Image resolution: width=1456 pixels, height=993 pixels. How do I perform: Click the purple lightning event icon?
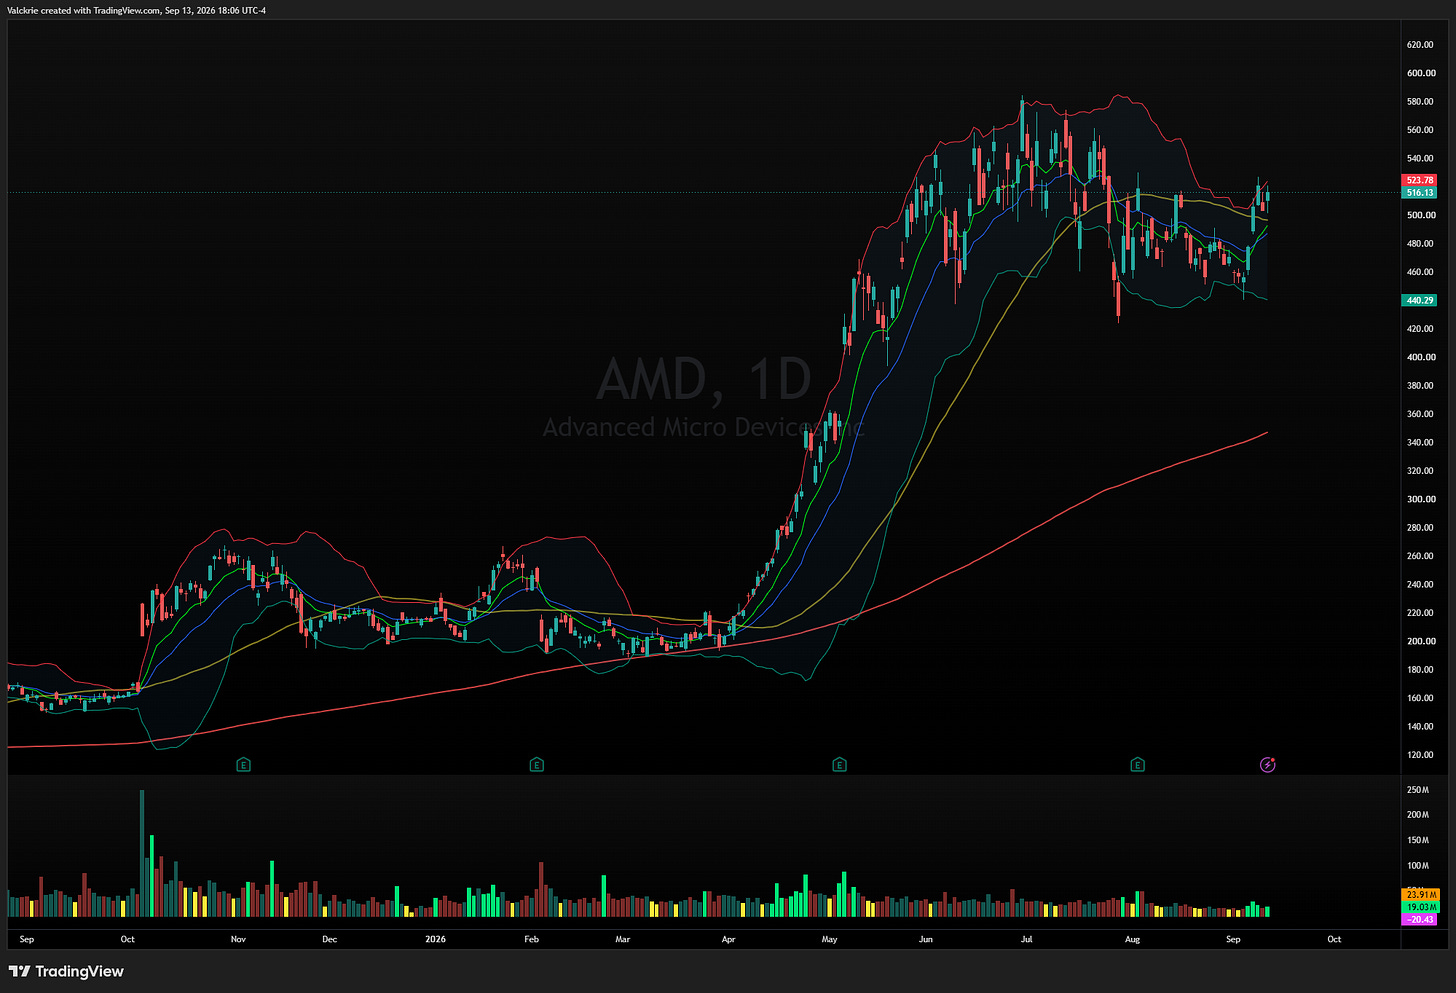(x=1267, y=765)
